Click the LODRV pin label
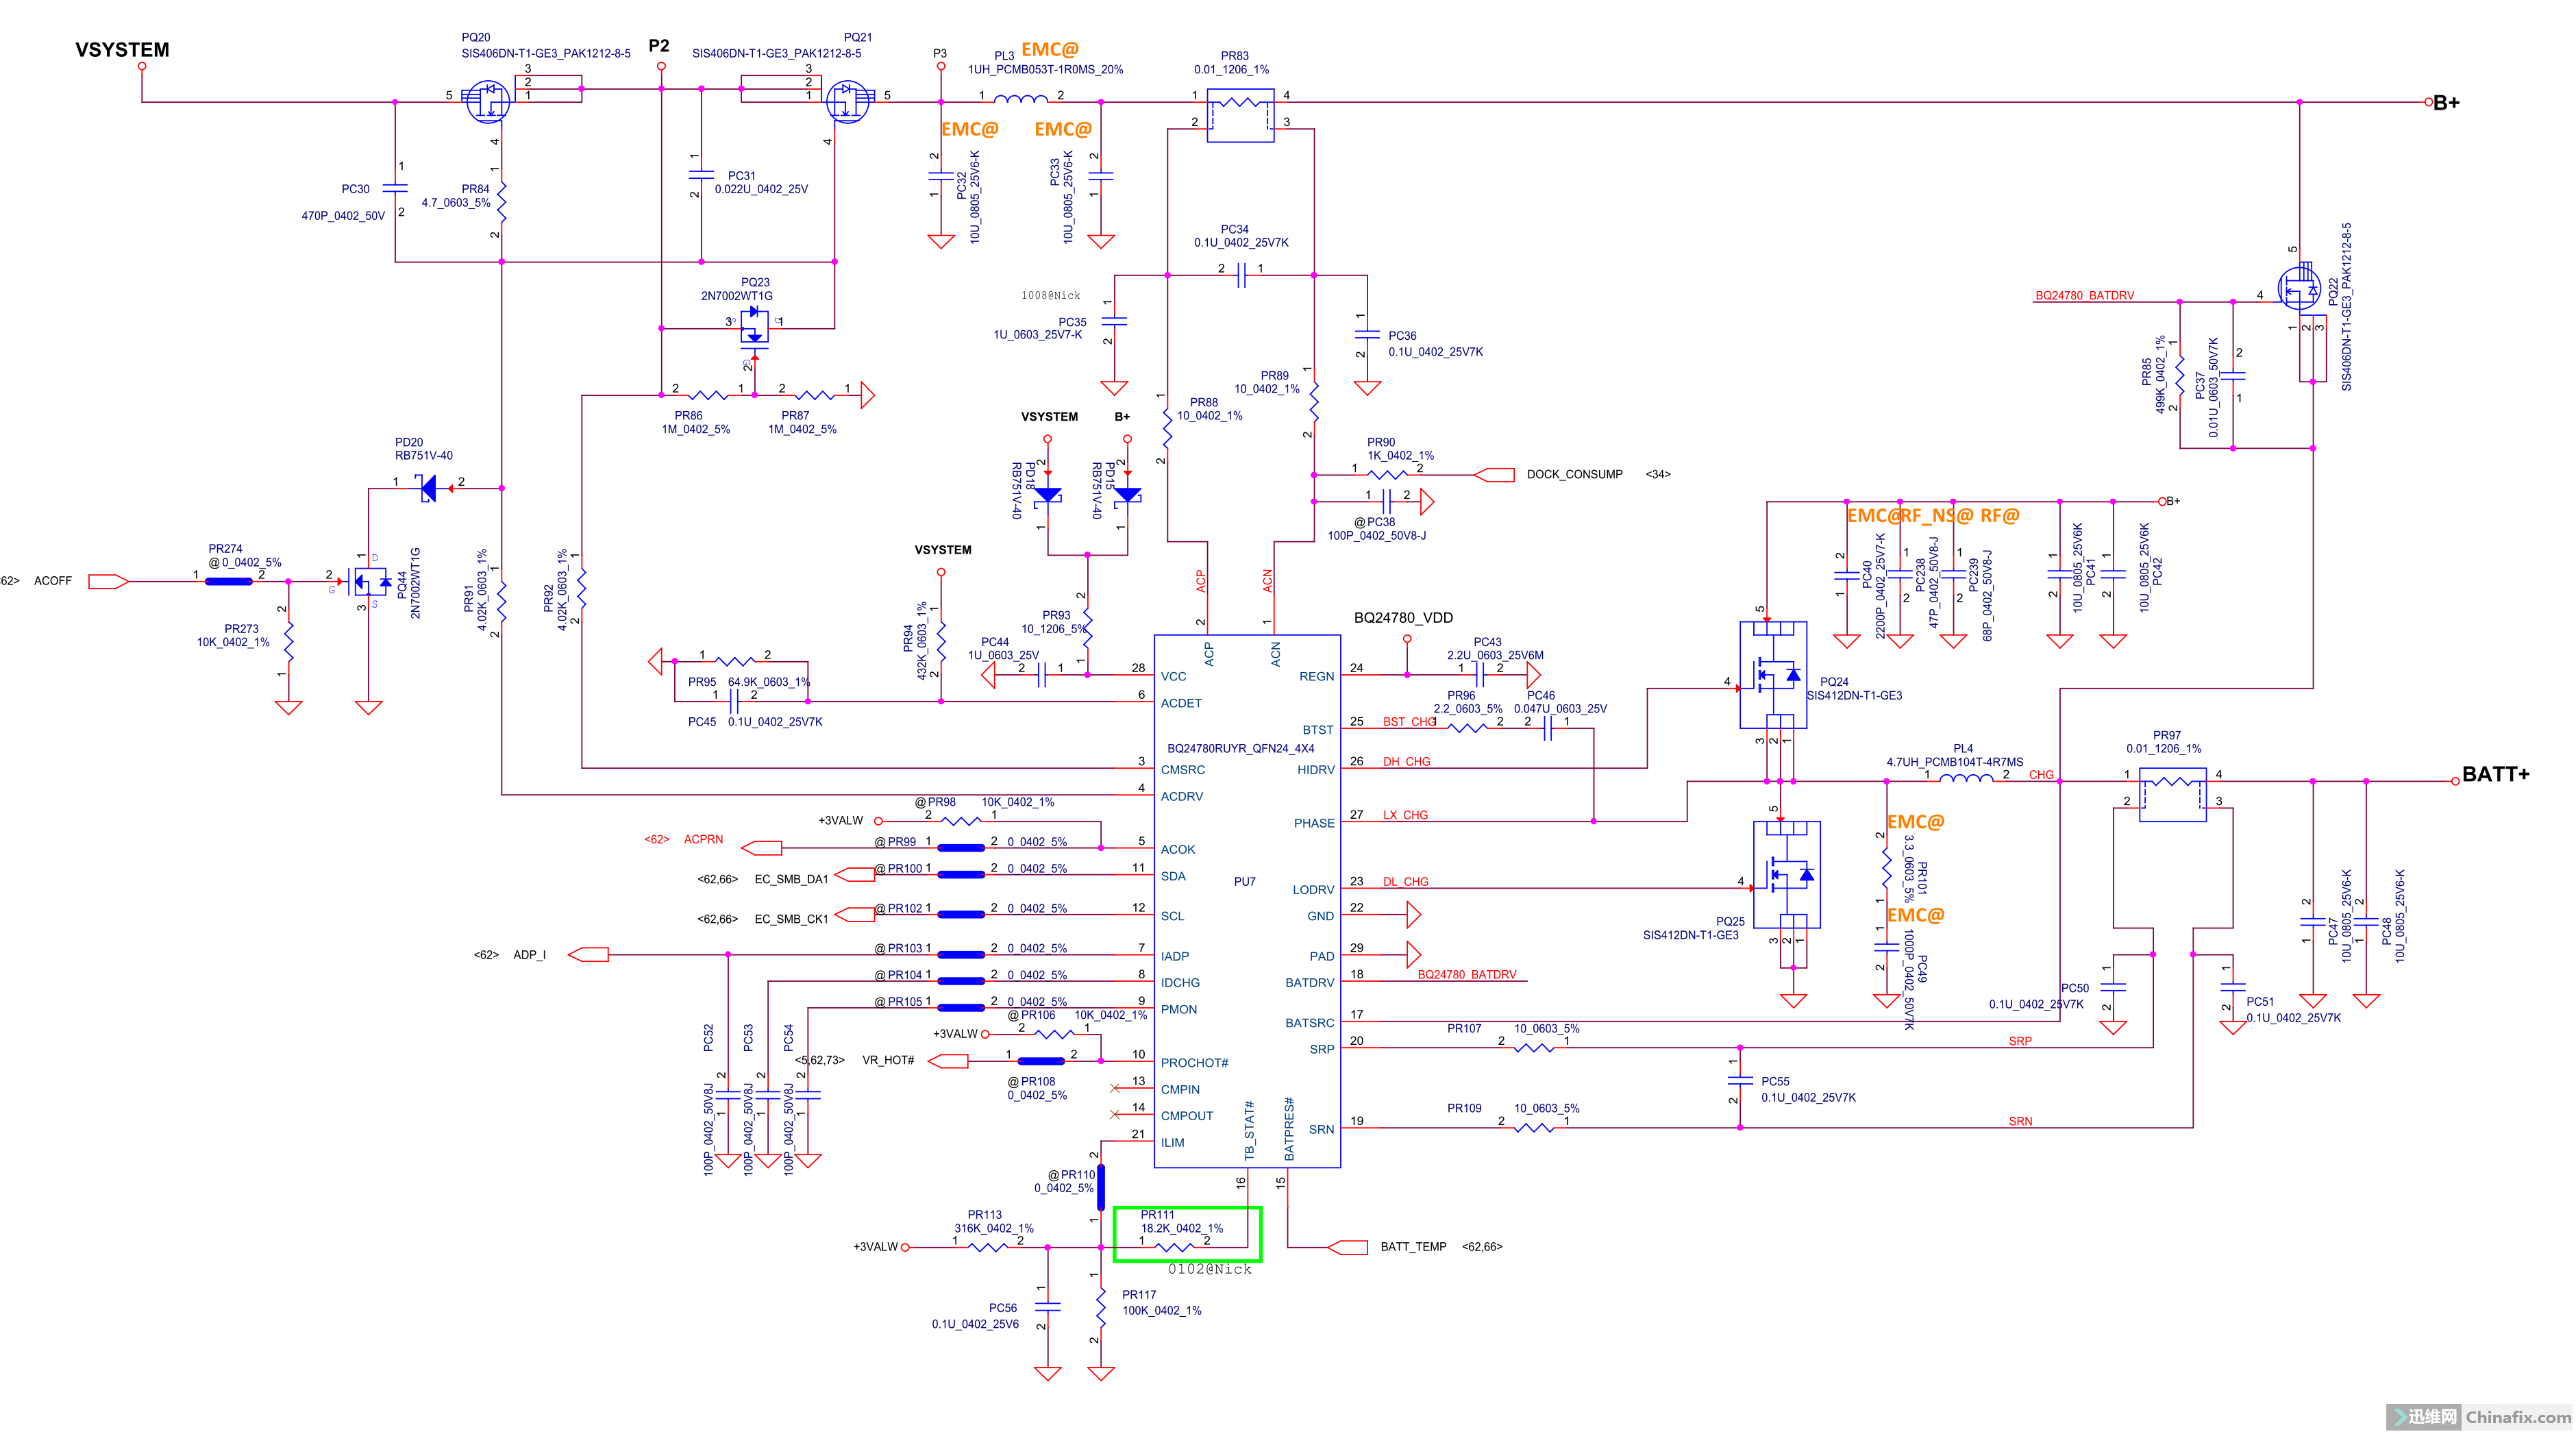Image resolution: width=2576 pixels, height=1434 pixels. pyautogui.click(x=1313, y=889)
